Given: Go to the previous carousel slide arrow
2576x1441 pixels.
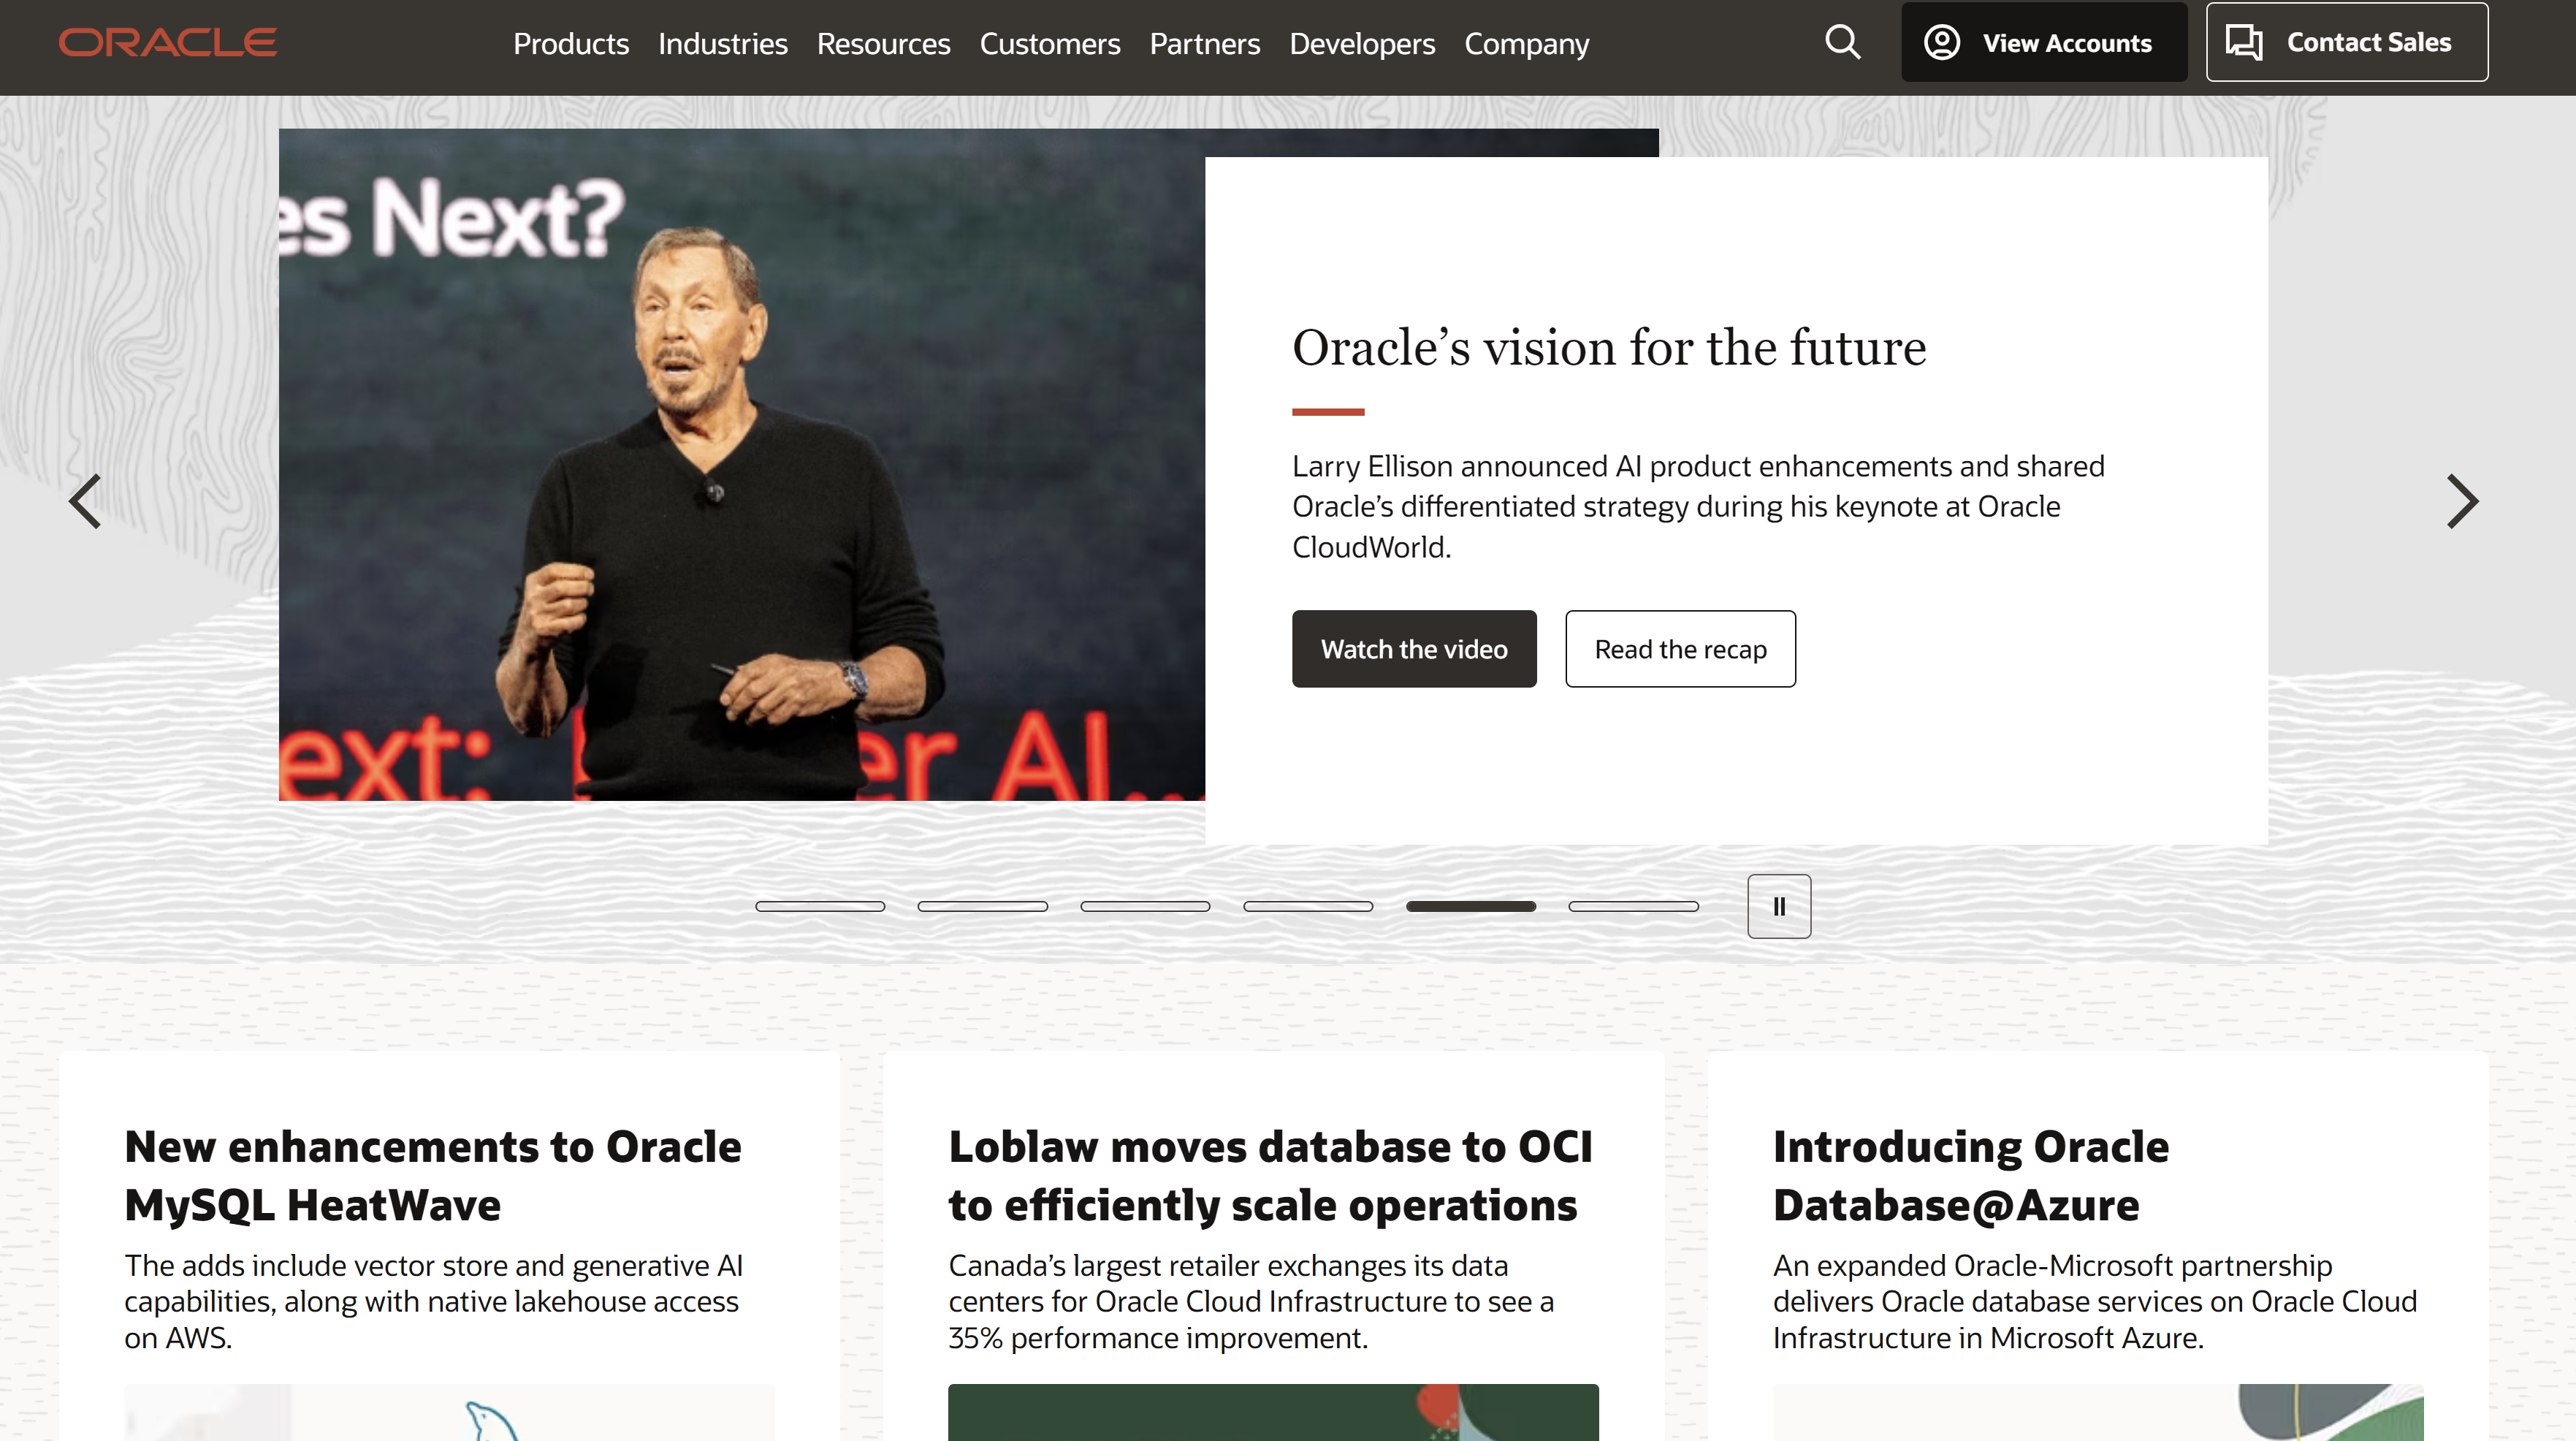Looking at the screenshot, I should [85, 501].
